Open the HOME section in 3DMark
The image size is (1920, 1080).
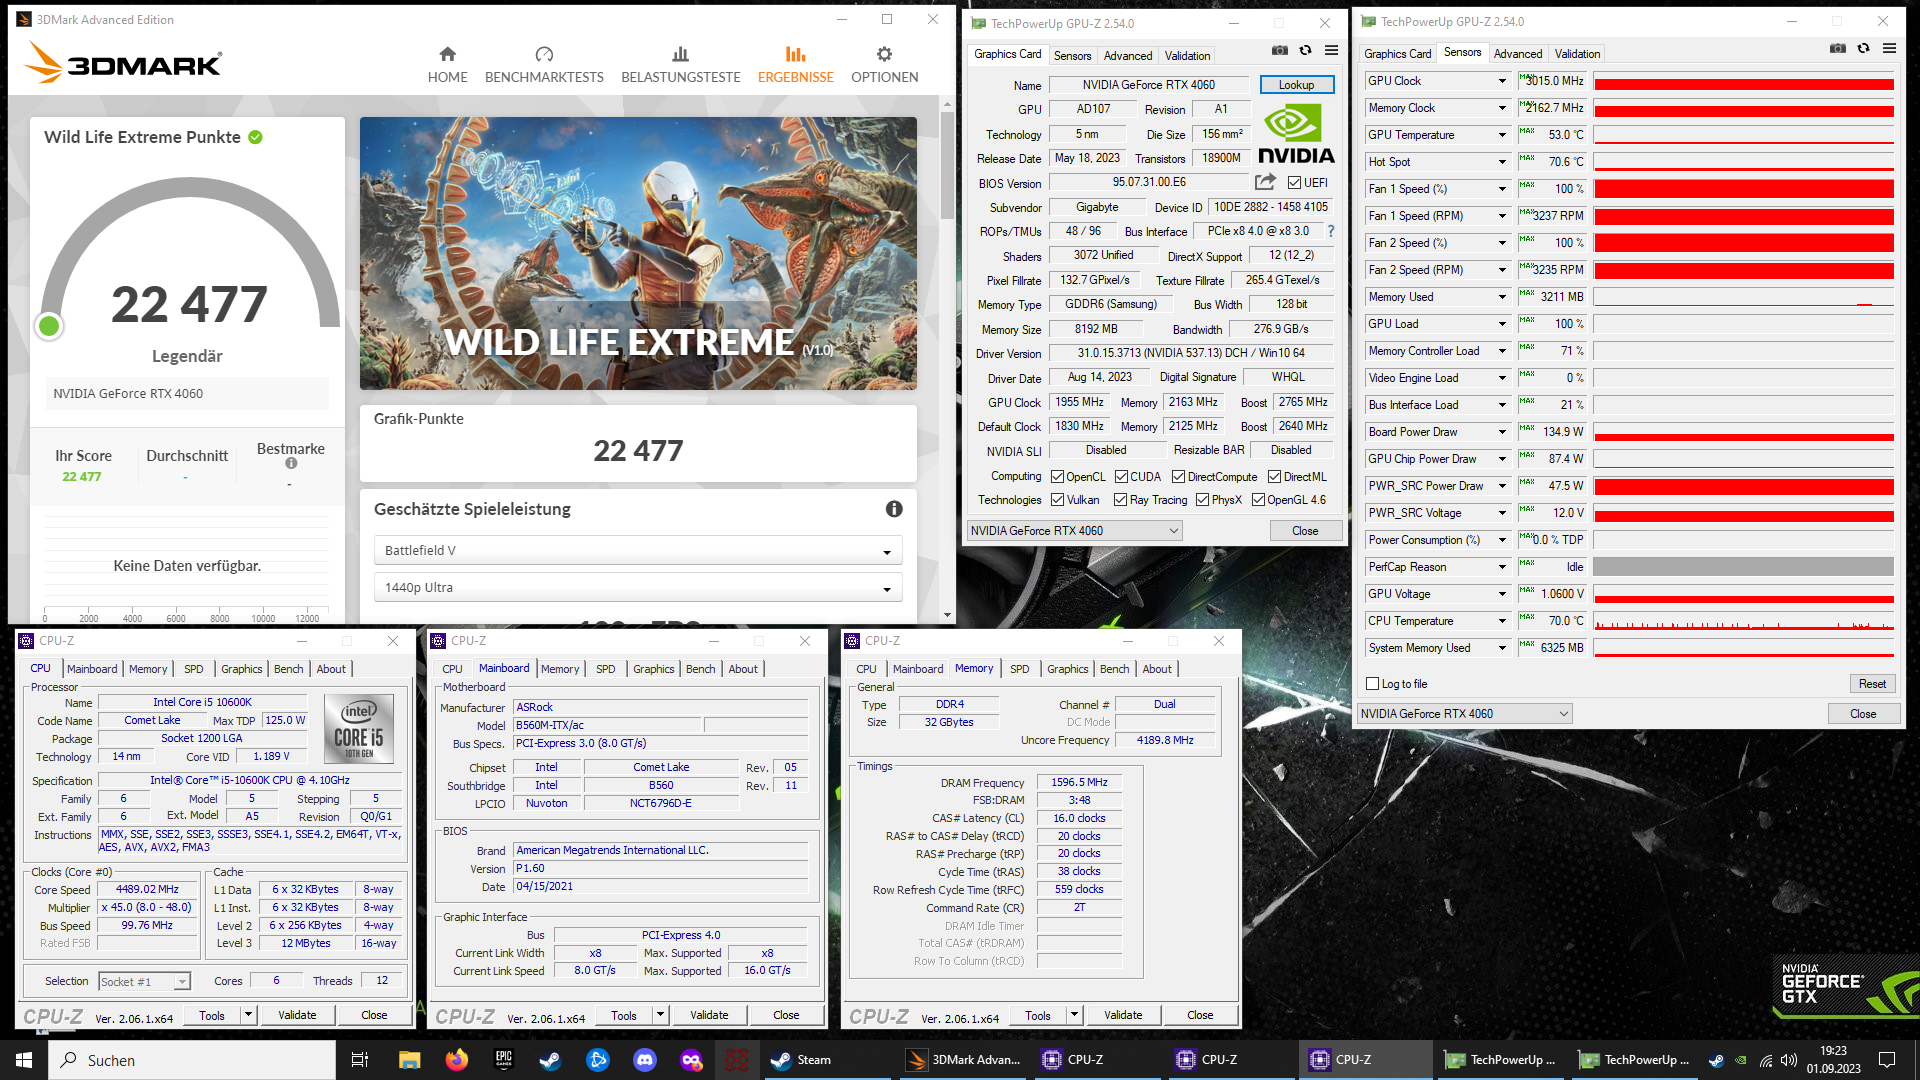(x=447, y=65)
